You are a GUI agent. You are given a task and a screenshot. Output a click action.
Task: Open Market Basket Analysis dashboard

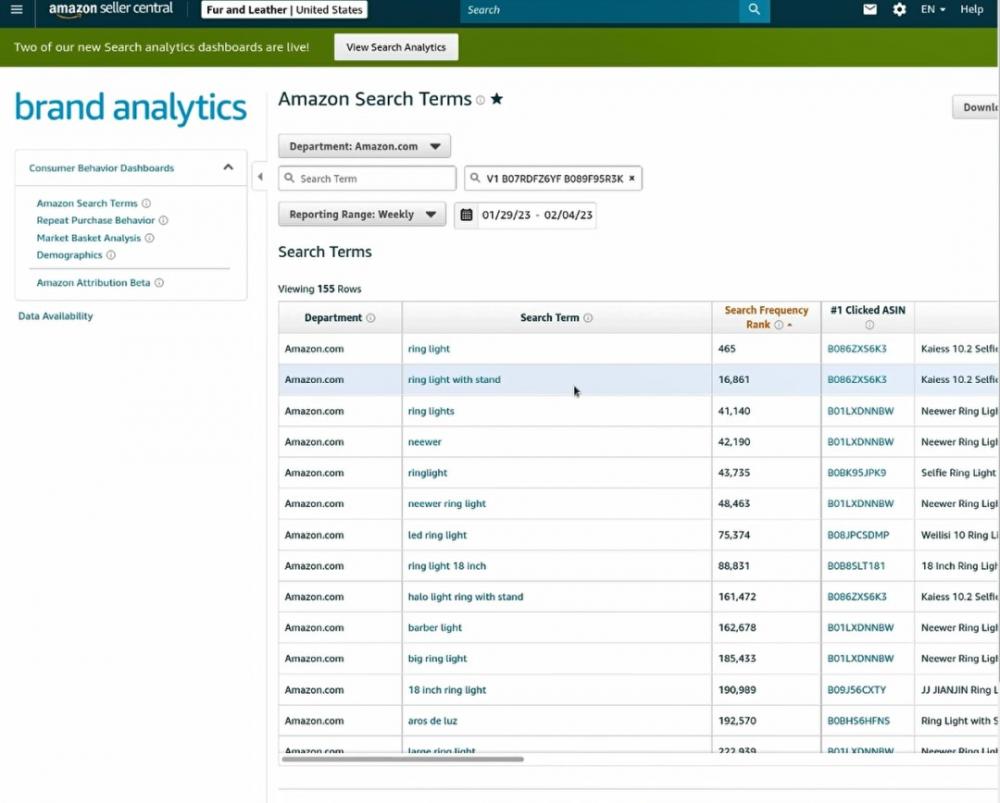click(89, 238)
